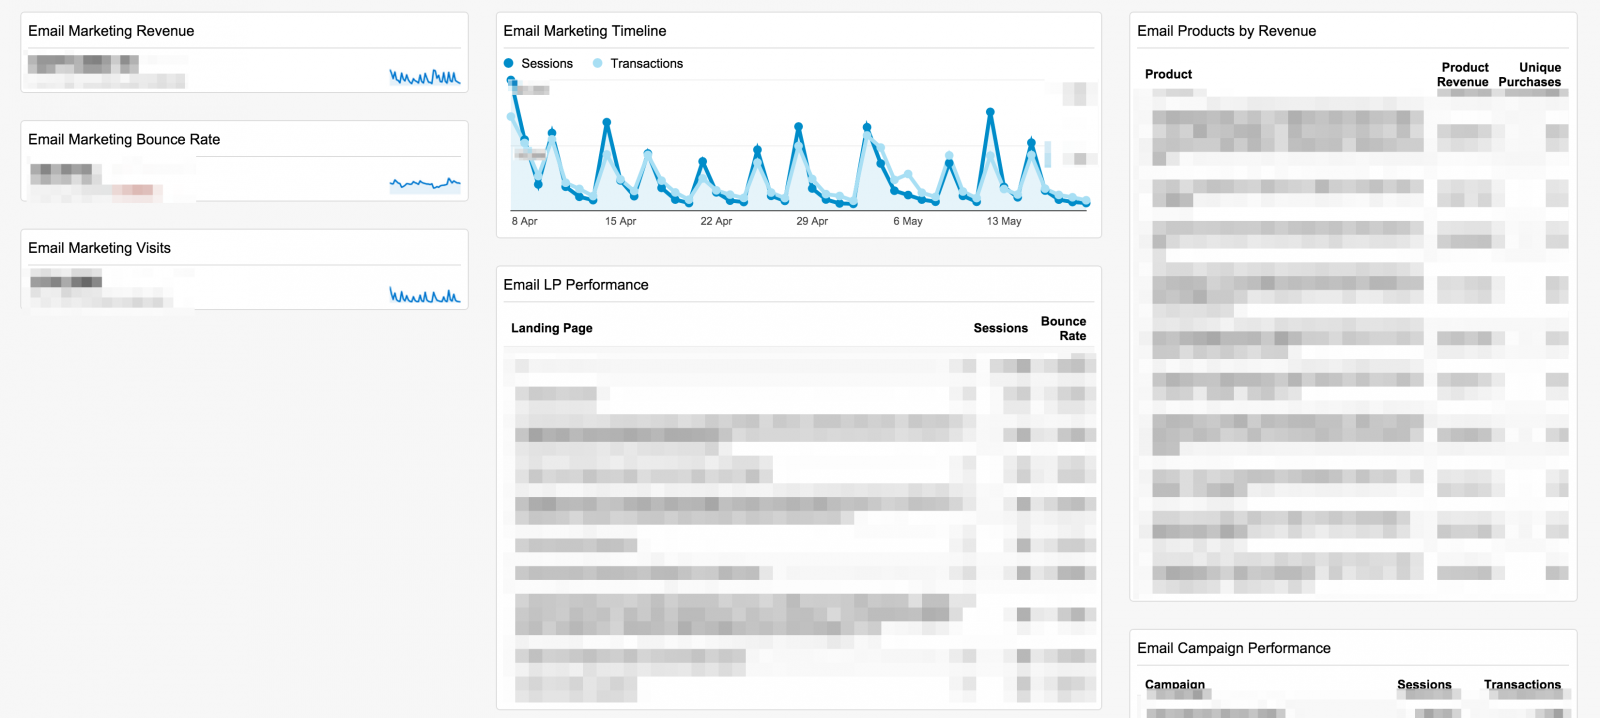Screen dimensions: 1600x718
Task: Click the Email Marketing Revenue sparkline
Action: coord(425,77)
